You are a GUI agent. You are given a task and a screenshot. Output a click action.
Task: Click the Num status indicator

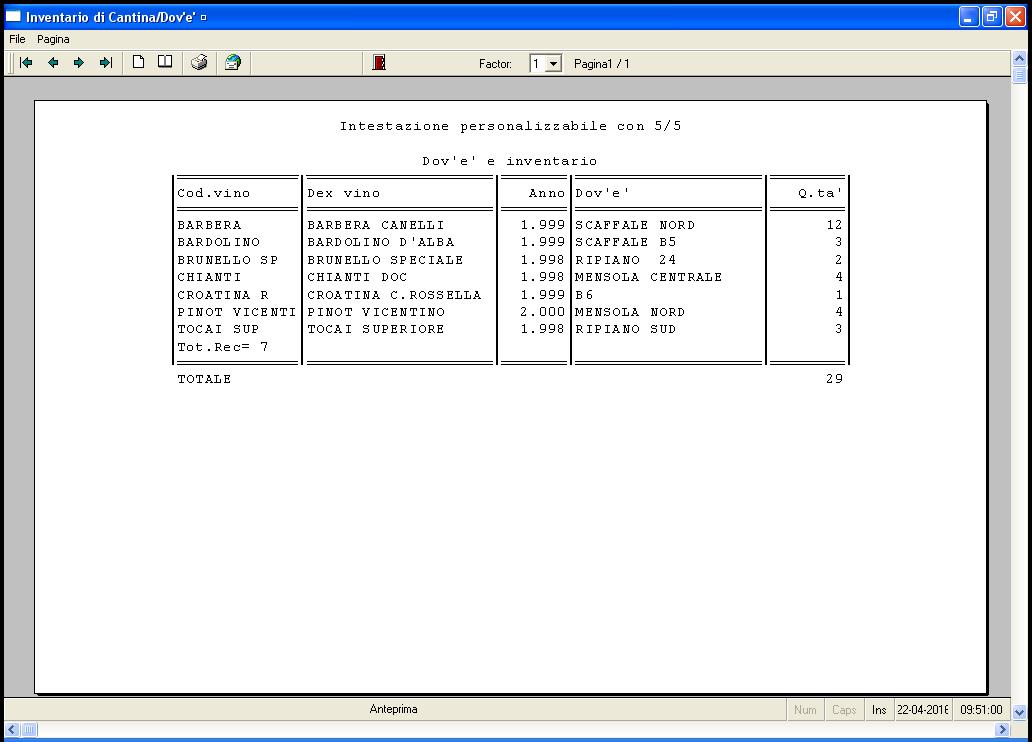[x=805, y=710]
